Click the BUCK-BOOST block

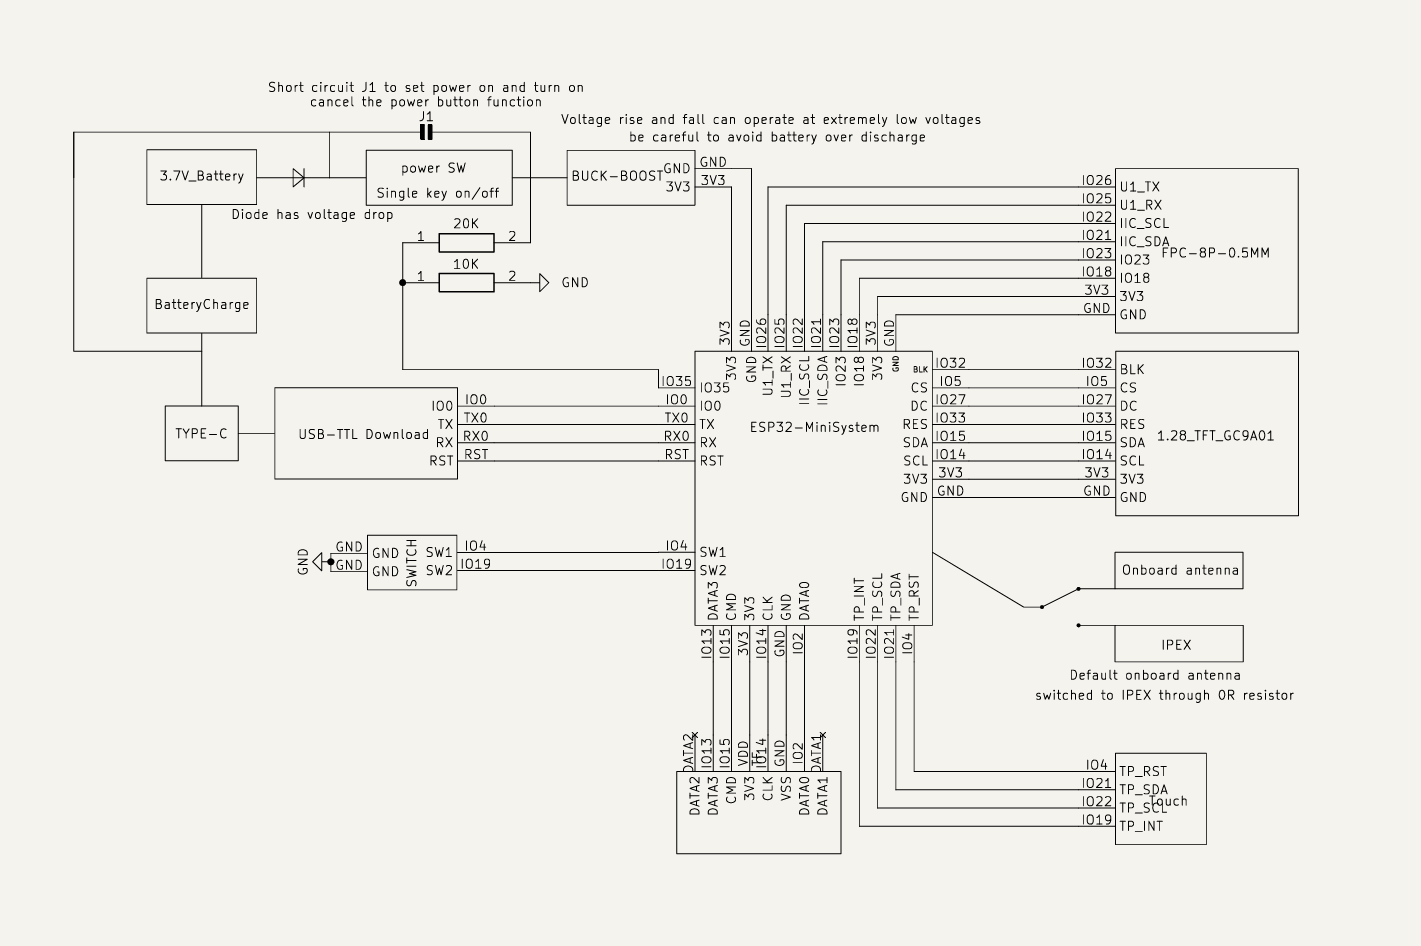pyautogui.click(x=615, y=177)
